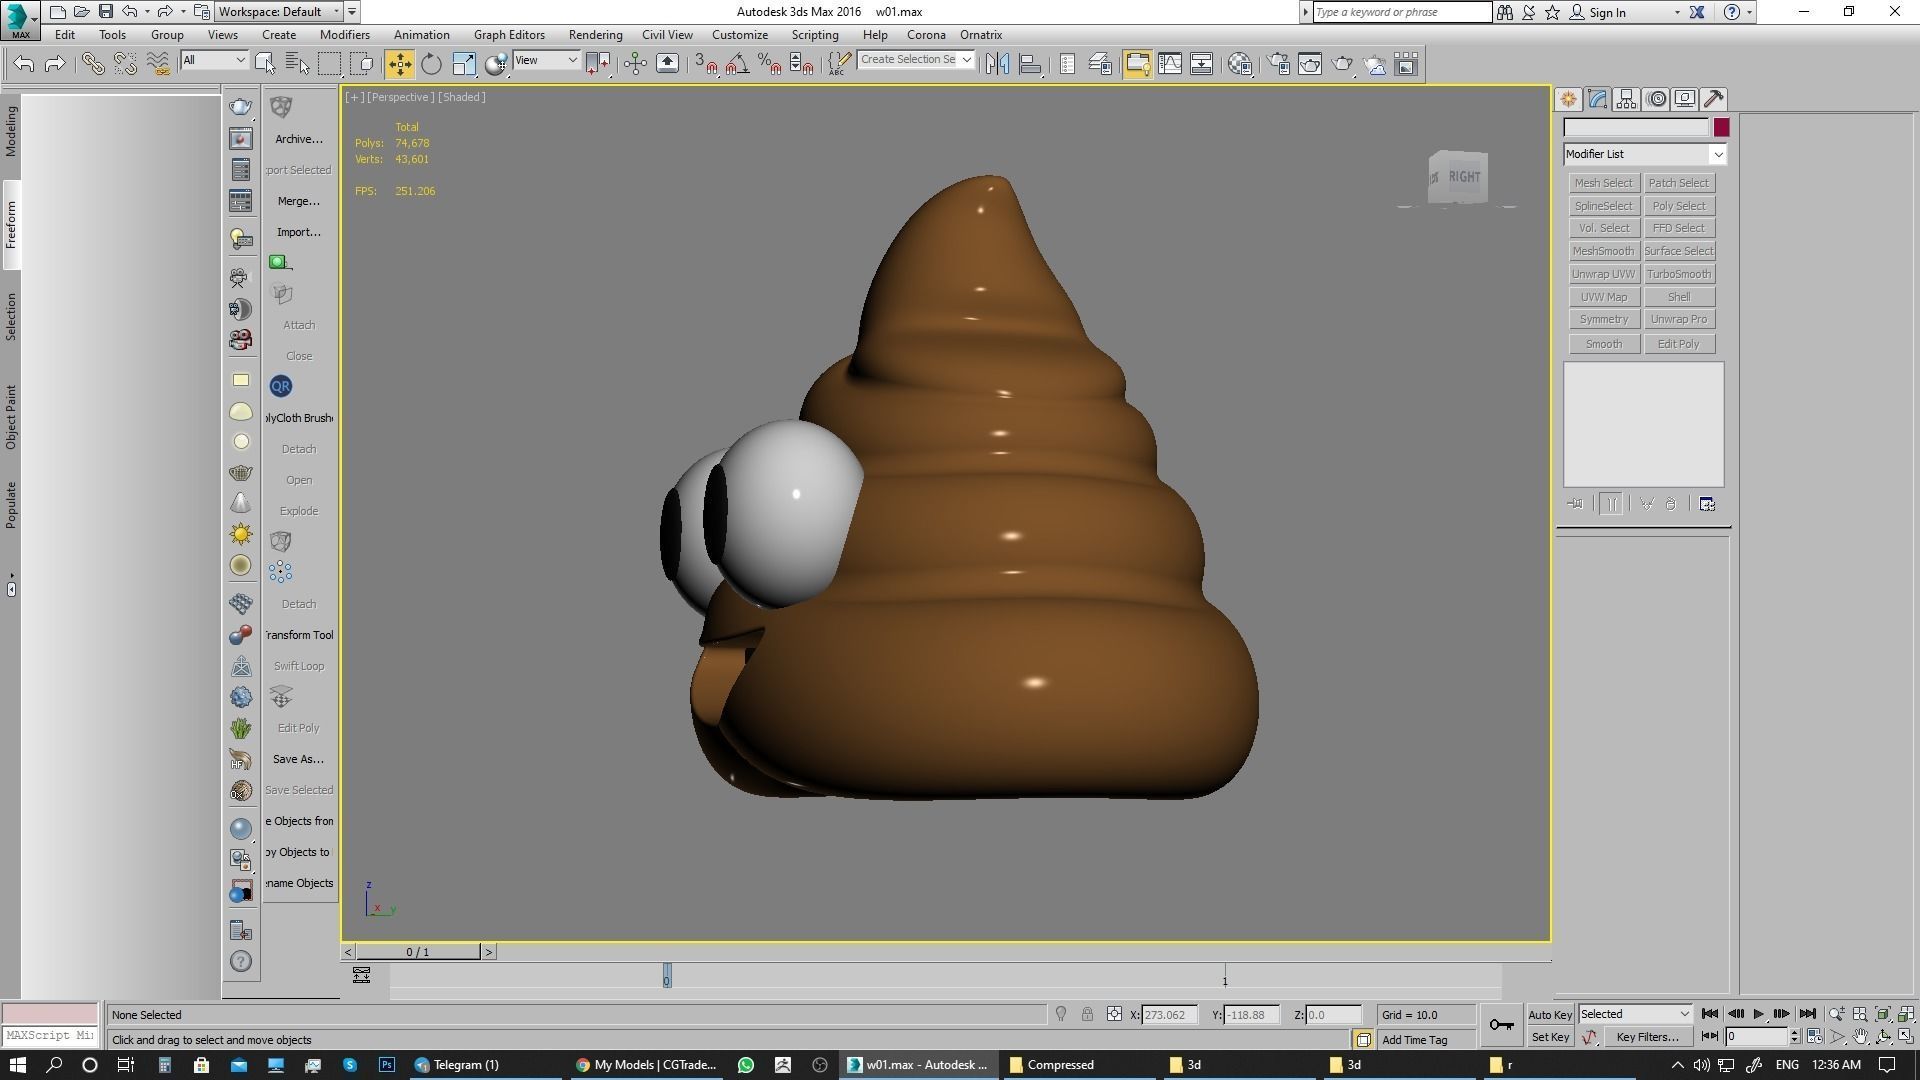Click the Edit Named Selection Sets icon
Image resolution: width=1920 pixels, height=1080 pixels.
839,64
